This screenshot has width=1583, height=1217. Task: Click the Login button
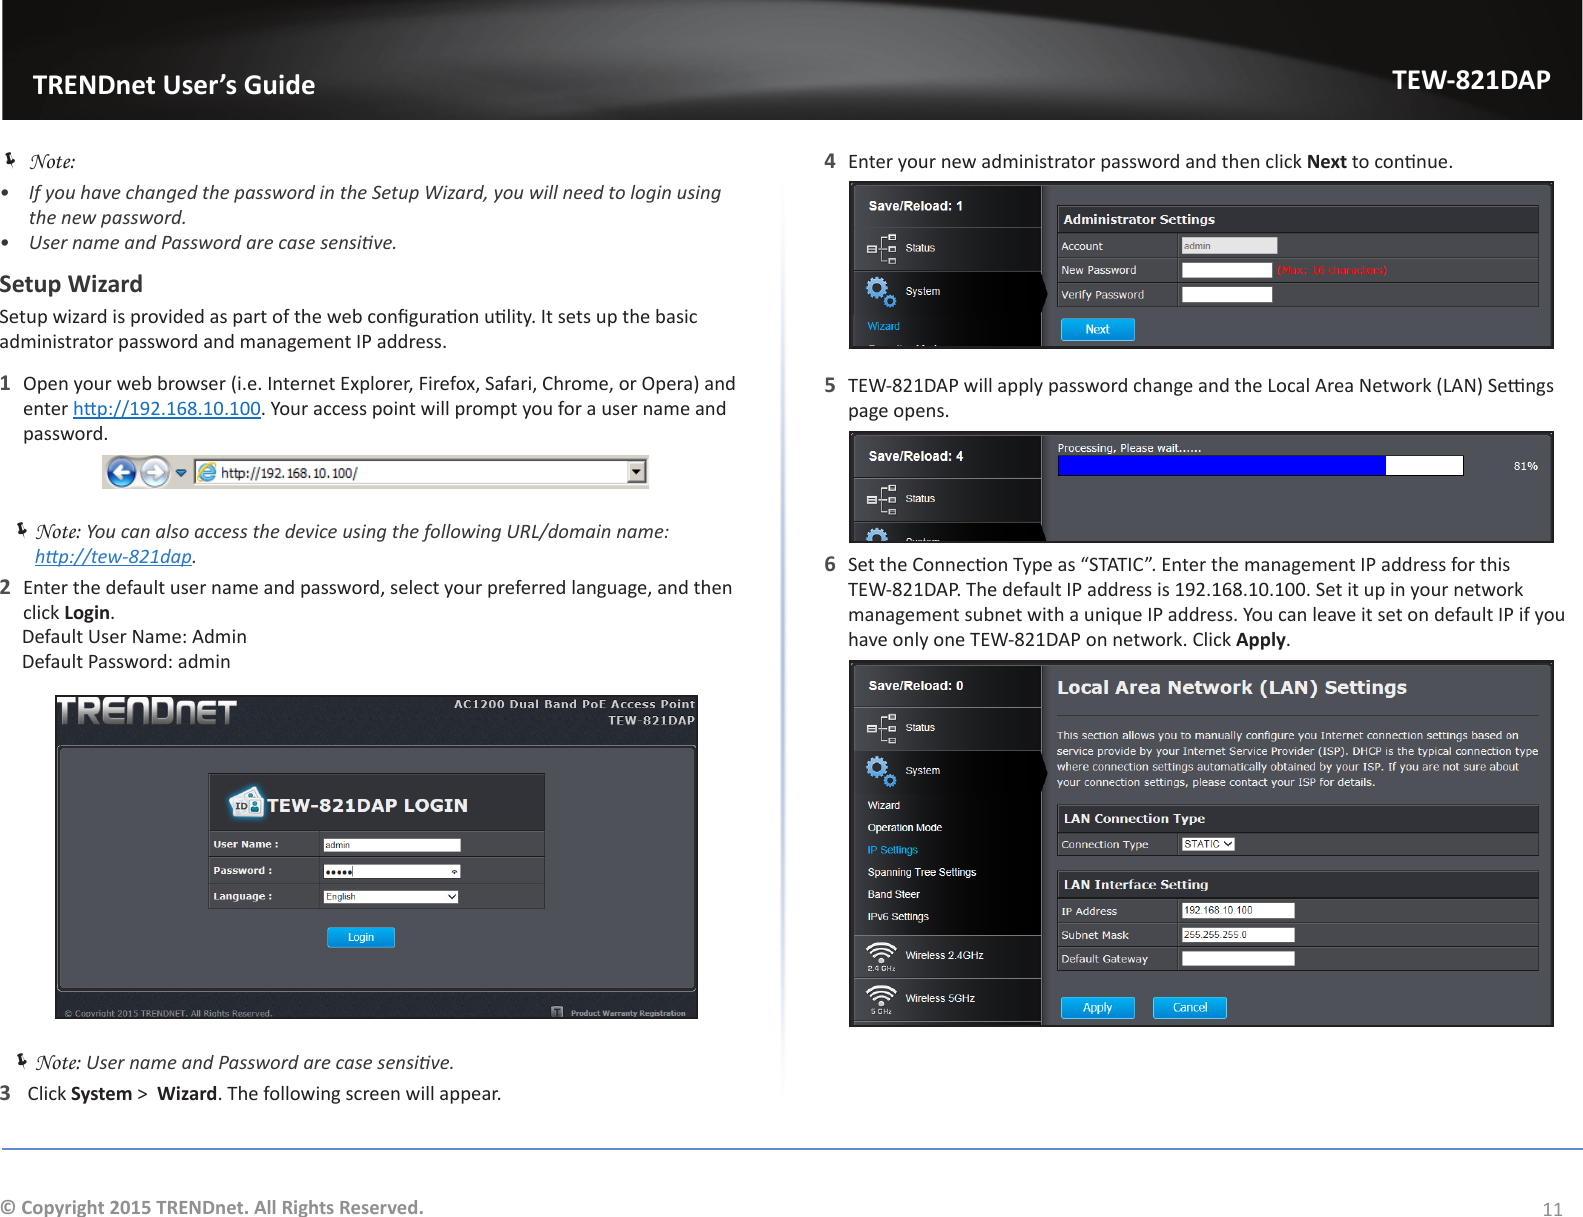coord(361,937)
